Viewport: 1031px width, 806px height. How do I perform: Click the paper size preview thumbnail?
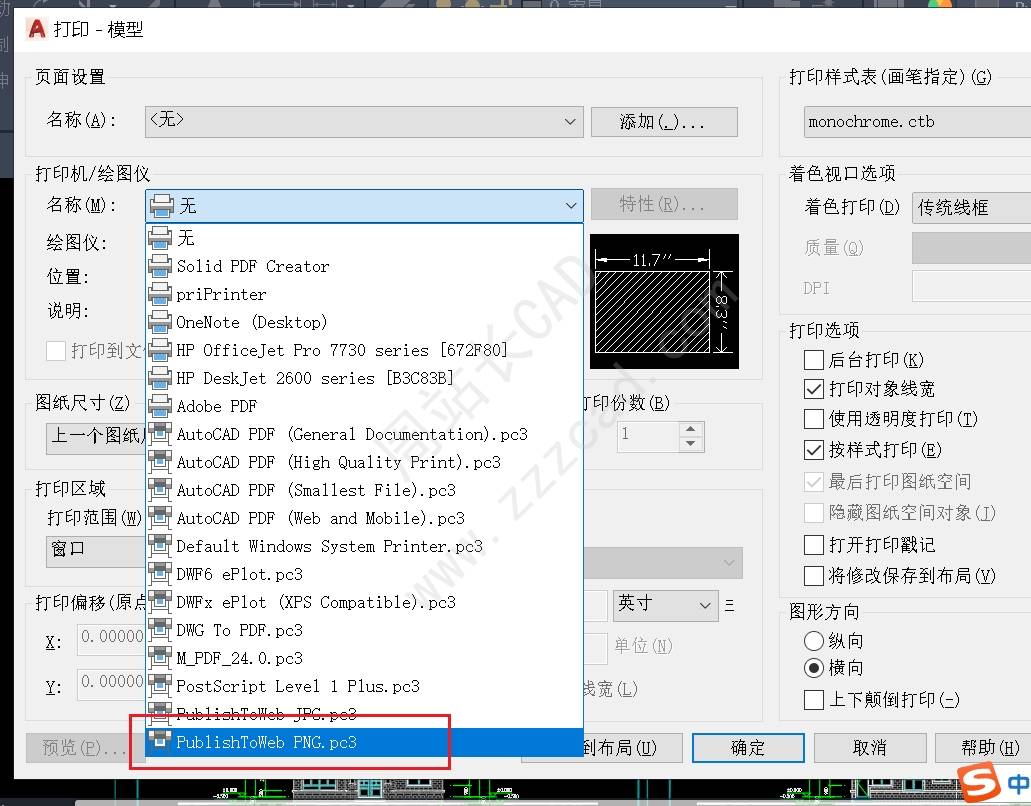(x=664, y=301)
